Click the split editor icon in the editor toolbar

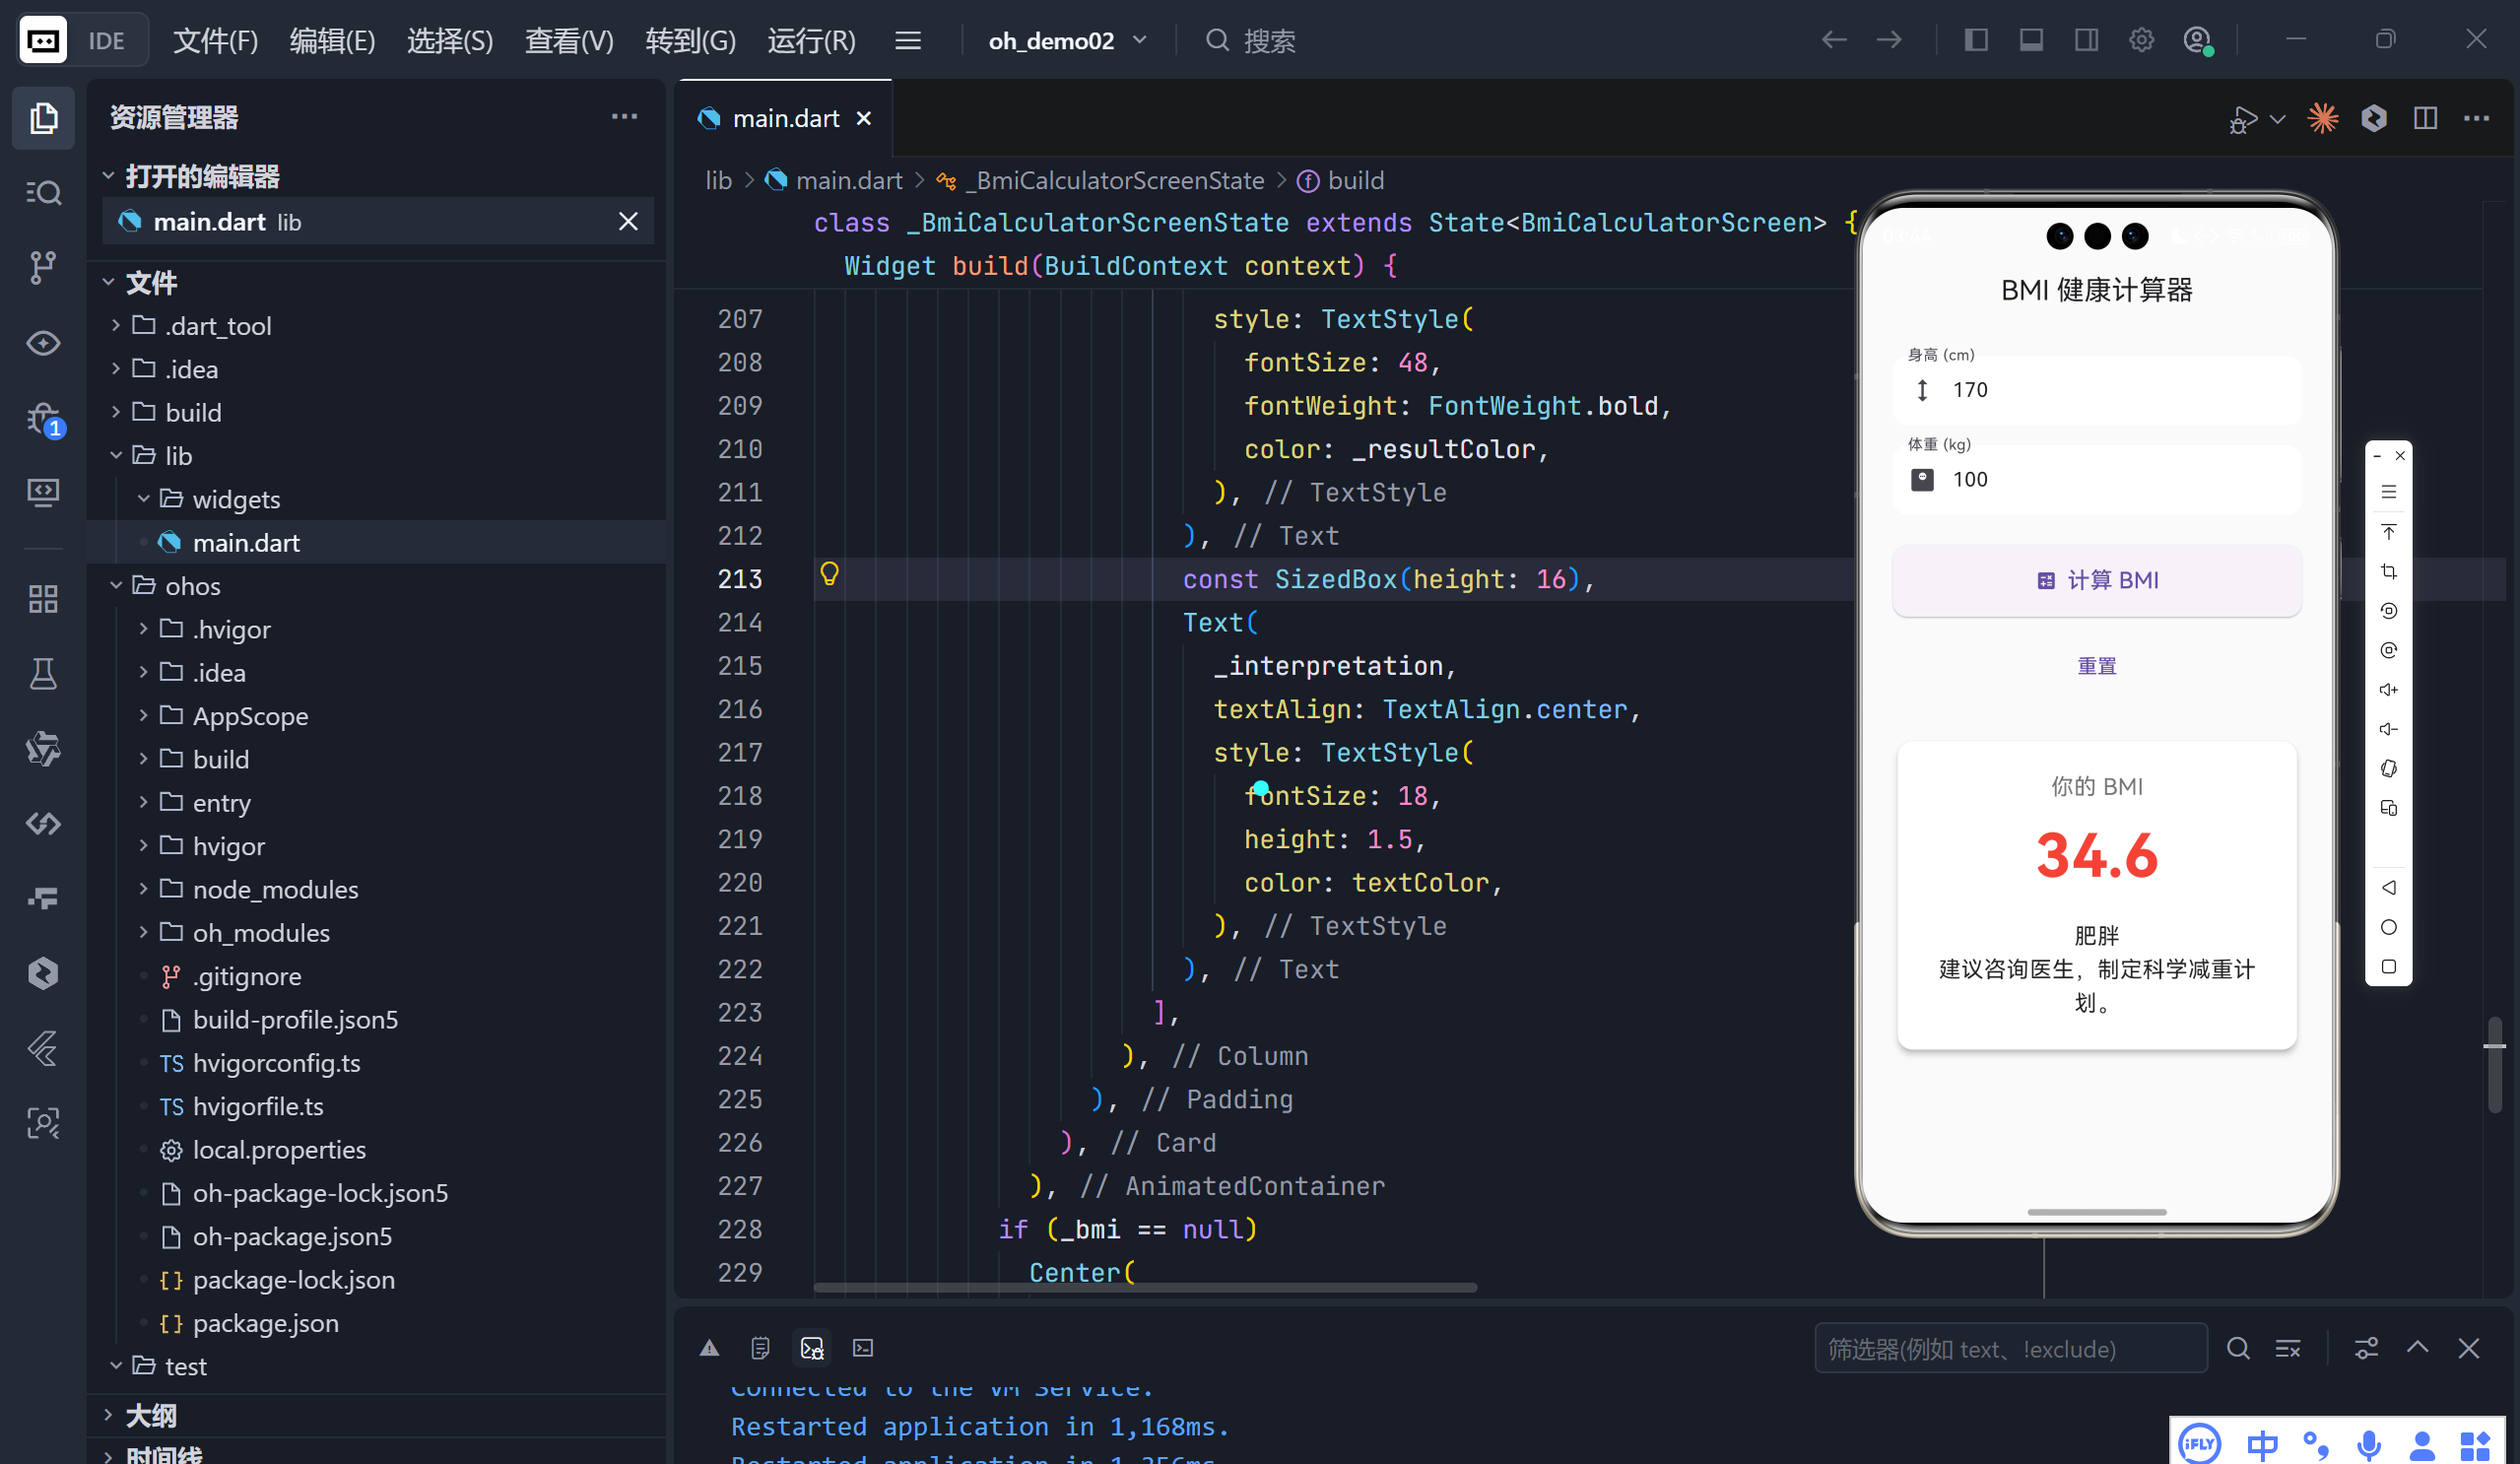click(2425, 118)
